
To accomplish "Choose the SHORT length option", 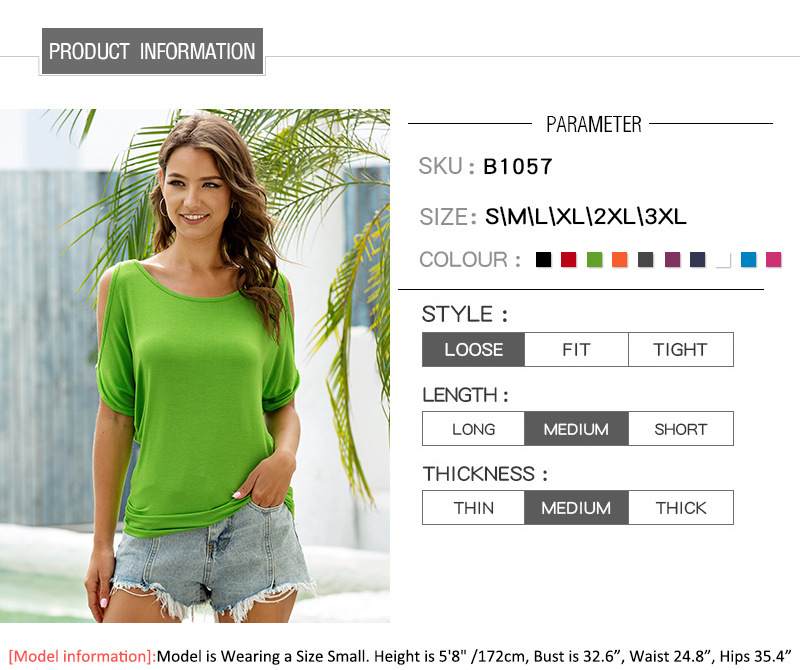I will (x=681, y=429).
